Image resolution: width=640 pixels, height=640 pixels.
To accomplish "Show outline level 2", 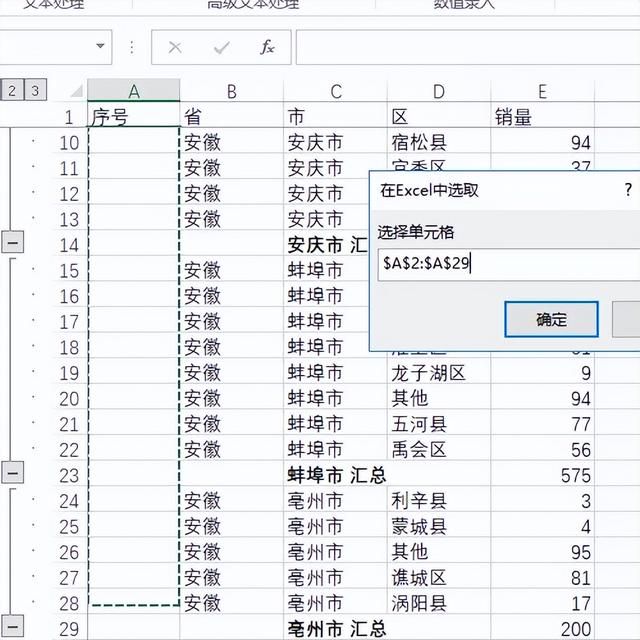I will click(12, 90).
